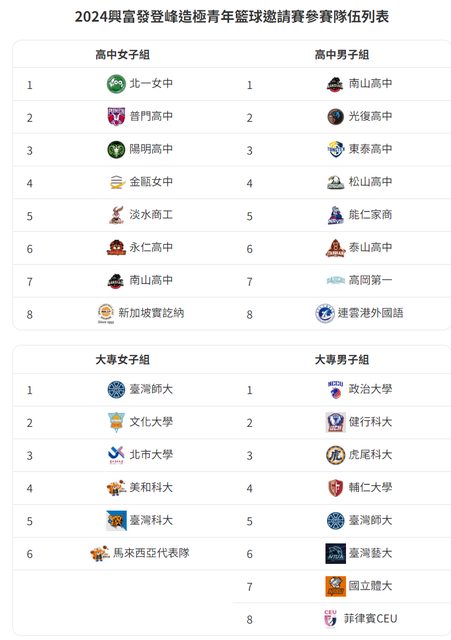This screenshot has width=451, height=640.
Task: Click the 連雲港外國語 school emblem
Action: click(325, 313)
